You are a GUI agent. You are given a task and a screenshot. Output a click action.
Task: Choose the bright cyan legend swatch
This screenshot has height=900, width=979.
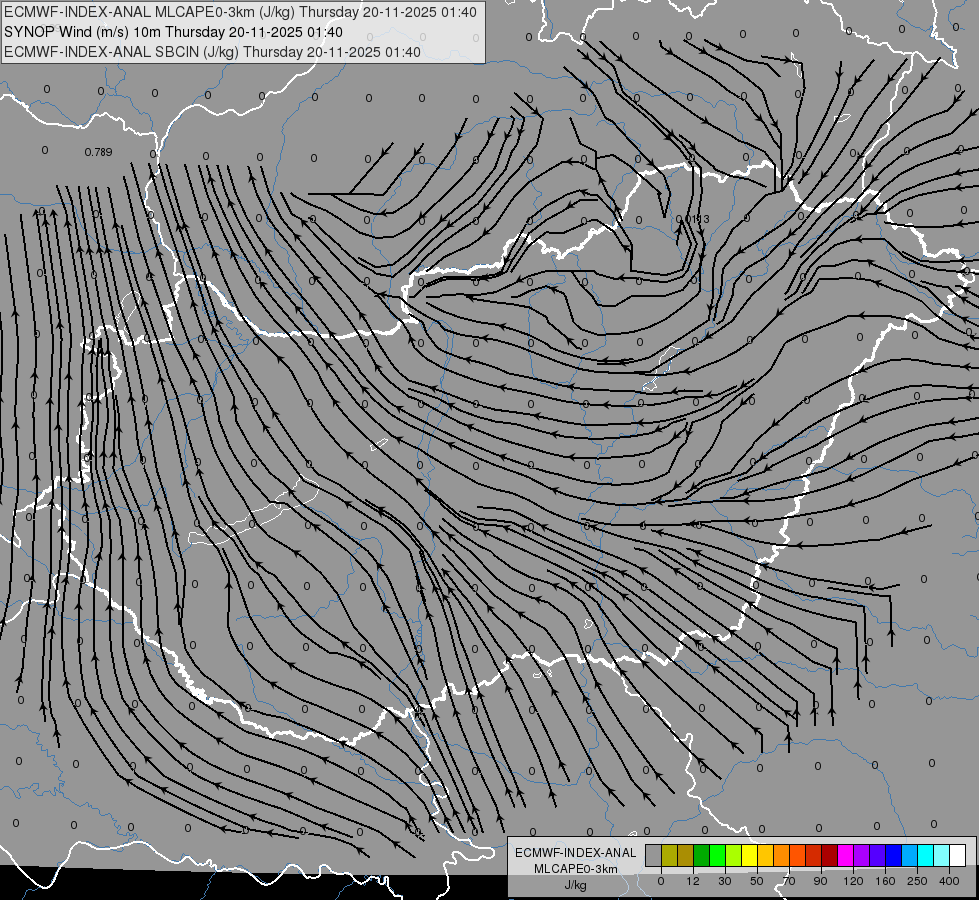click(x=927, y=855)
